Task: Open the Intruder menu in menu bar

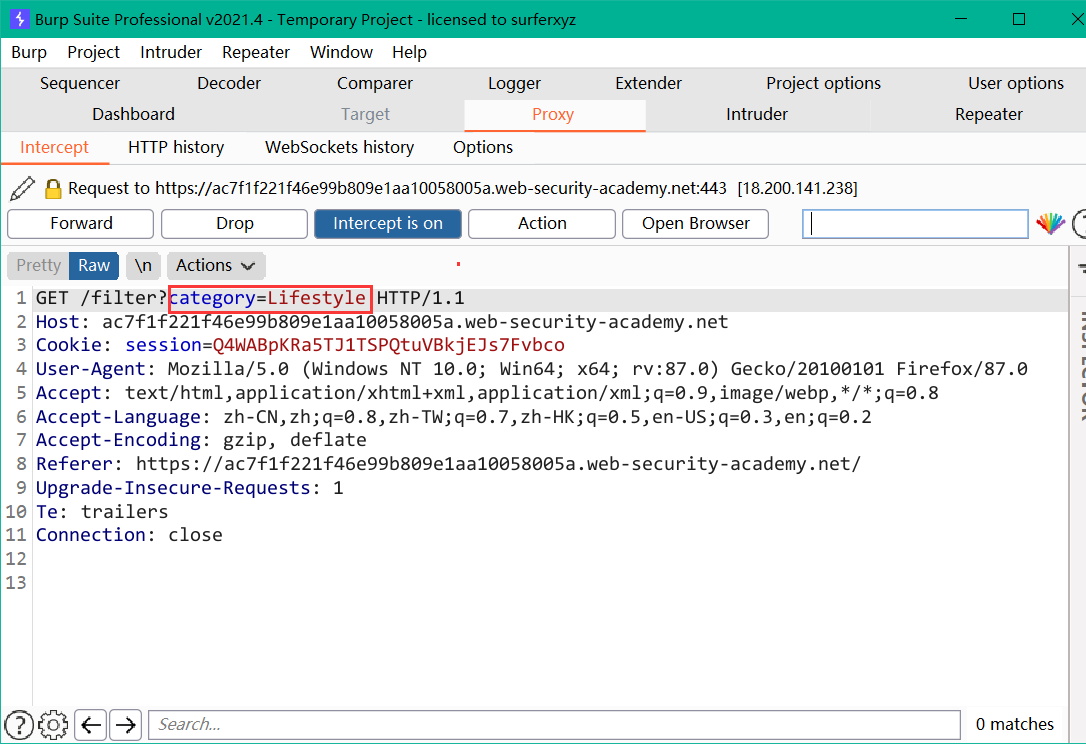Action: tap(171, 53)
